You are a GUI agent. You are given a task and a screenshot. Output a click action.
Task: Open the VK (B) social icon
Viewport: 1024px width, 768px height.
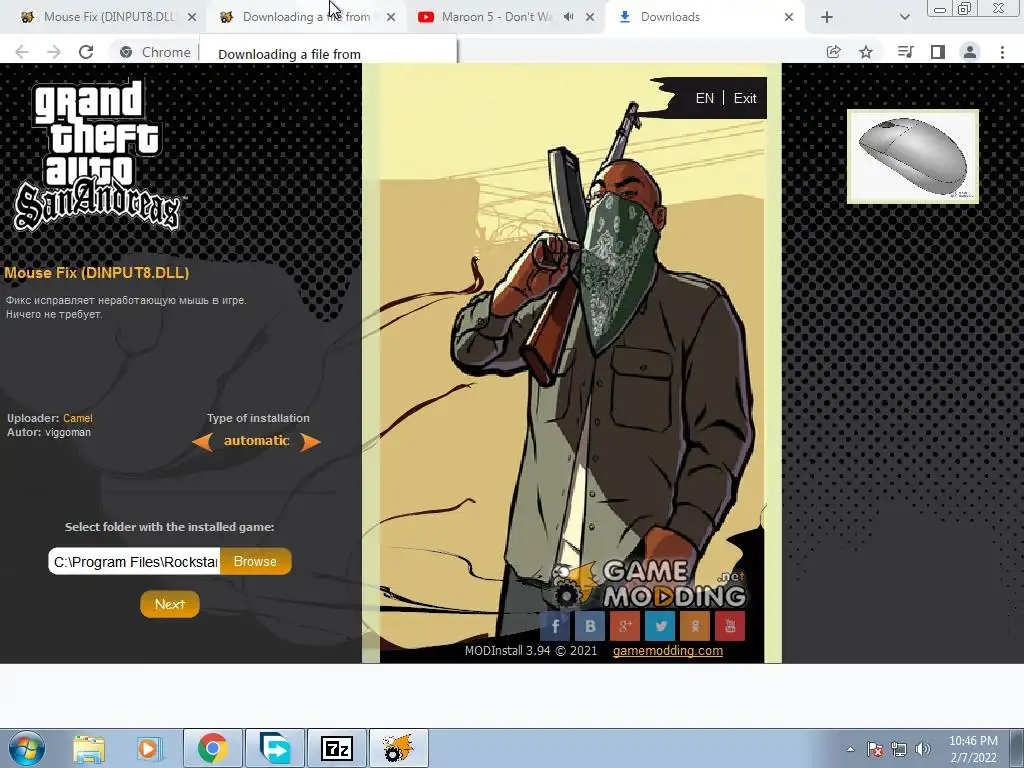click(x=590, y=626)
